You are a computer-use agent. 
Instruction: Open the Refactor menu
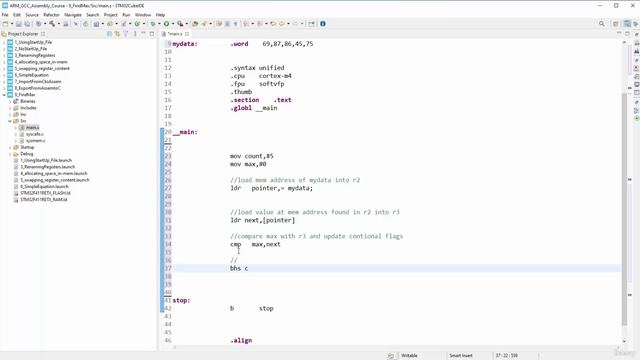51,15
